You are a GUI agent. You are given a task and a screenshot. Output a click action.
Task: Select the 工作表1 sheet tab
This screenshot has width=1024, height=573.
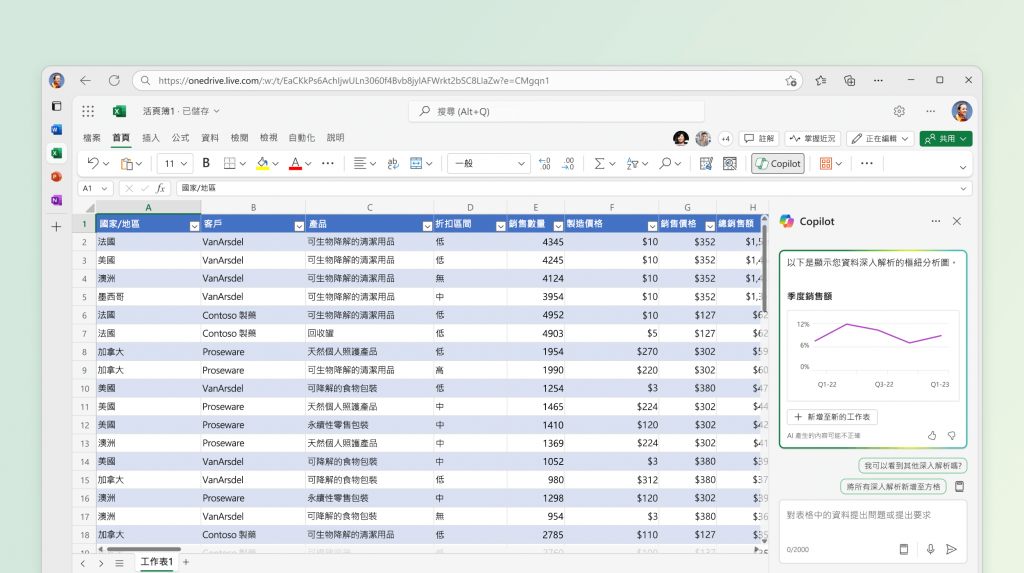click(x=157, y=562)
